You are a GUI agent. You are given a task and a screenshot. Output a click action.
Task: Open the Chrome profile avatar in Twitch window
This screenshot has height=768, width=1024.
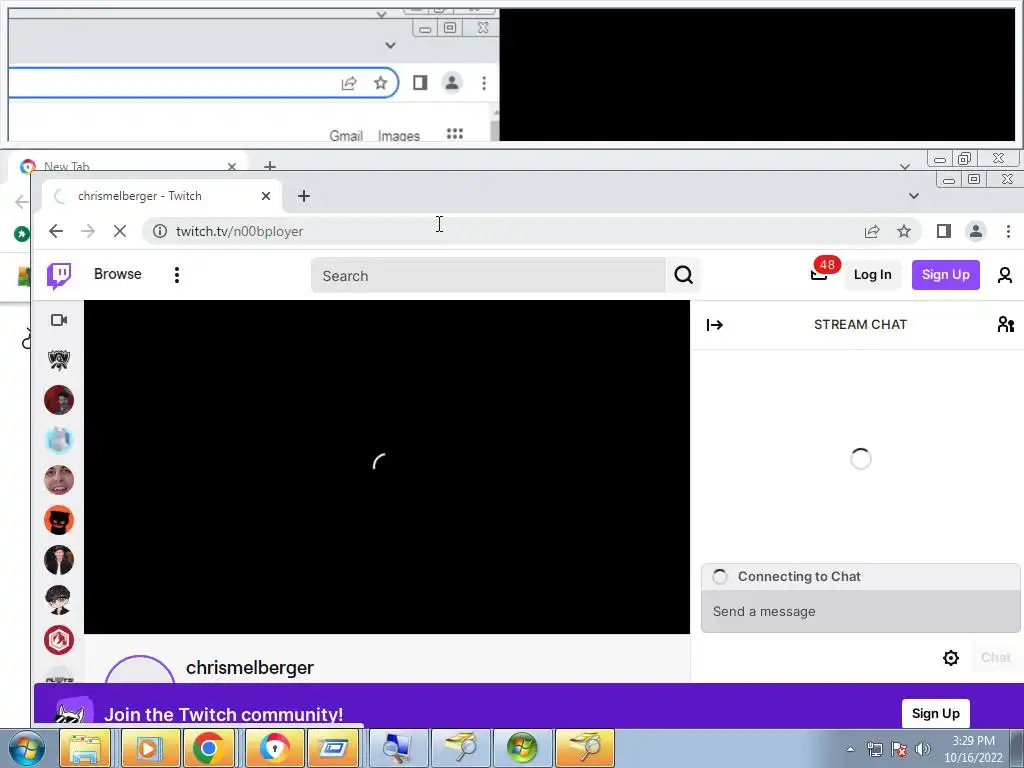point(976,231)
